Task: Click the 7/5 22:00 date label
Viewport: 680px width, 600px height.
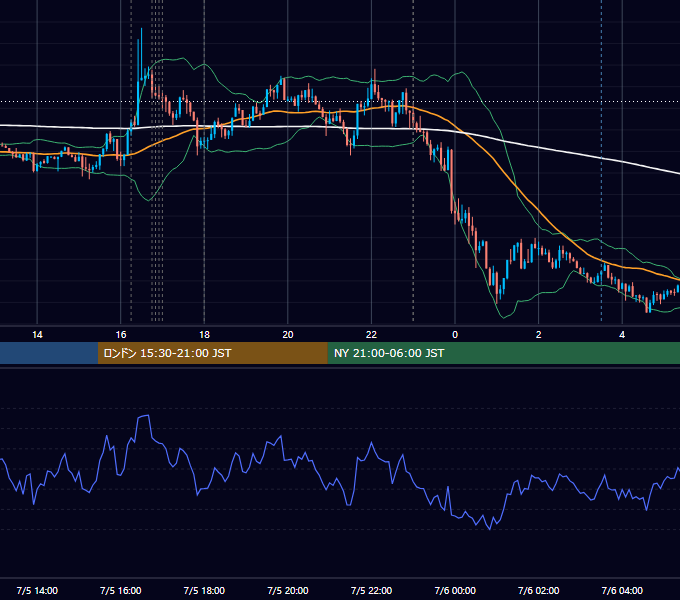Action: [371, 590]
